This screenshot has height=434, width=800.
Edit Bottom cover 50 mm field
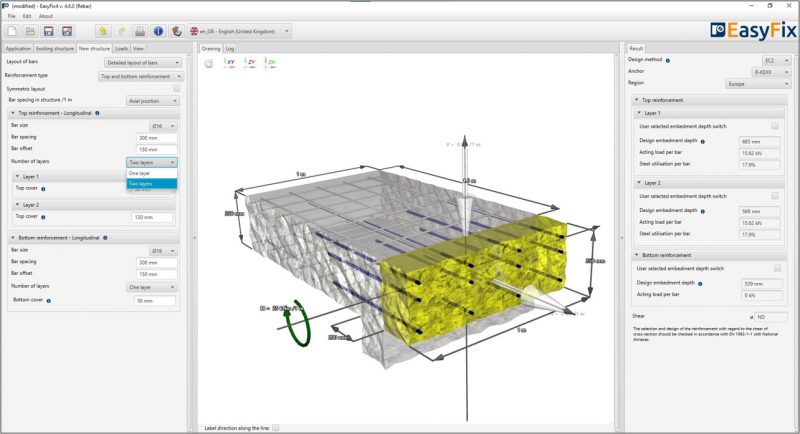coord(155,301)
